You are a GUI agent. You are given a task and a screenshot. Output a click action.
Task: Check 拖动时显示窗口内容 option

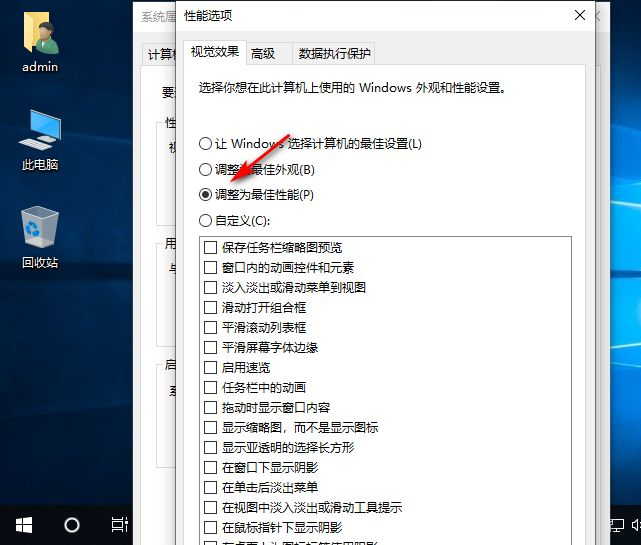210,408
